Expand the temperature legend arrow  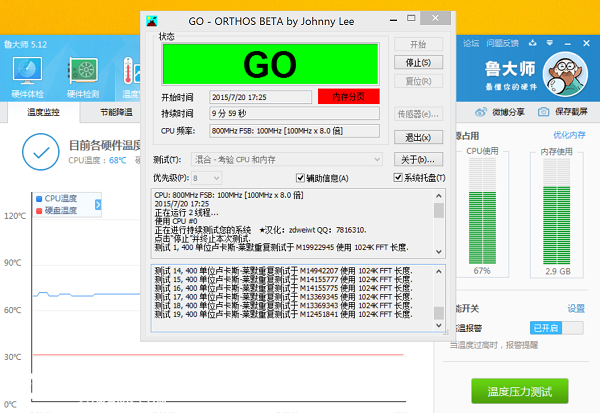pos(98,205)
